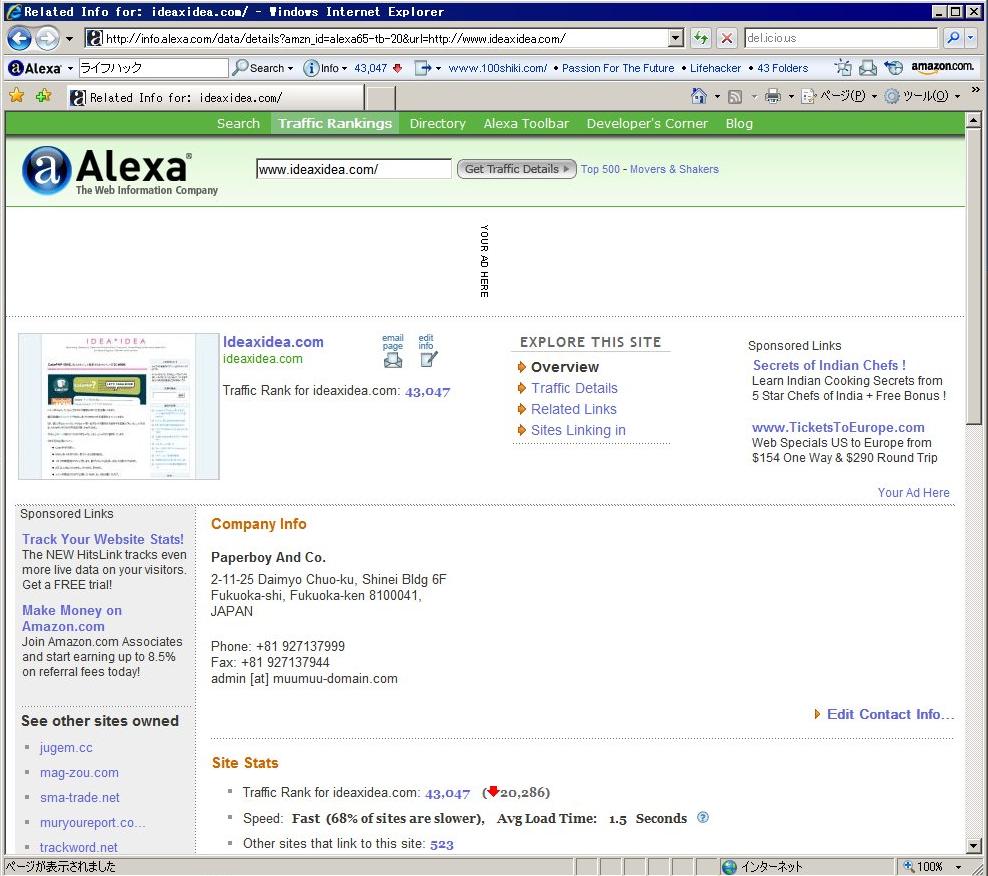The image size is (988, 876).
Task: Click the edit info pencil icon
Action: click(x=428, y=359)
